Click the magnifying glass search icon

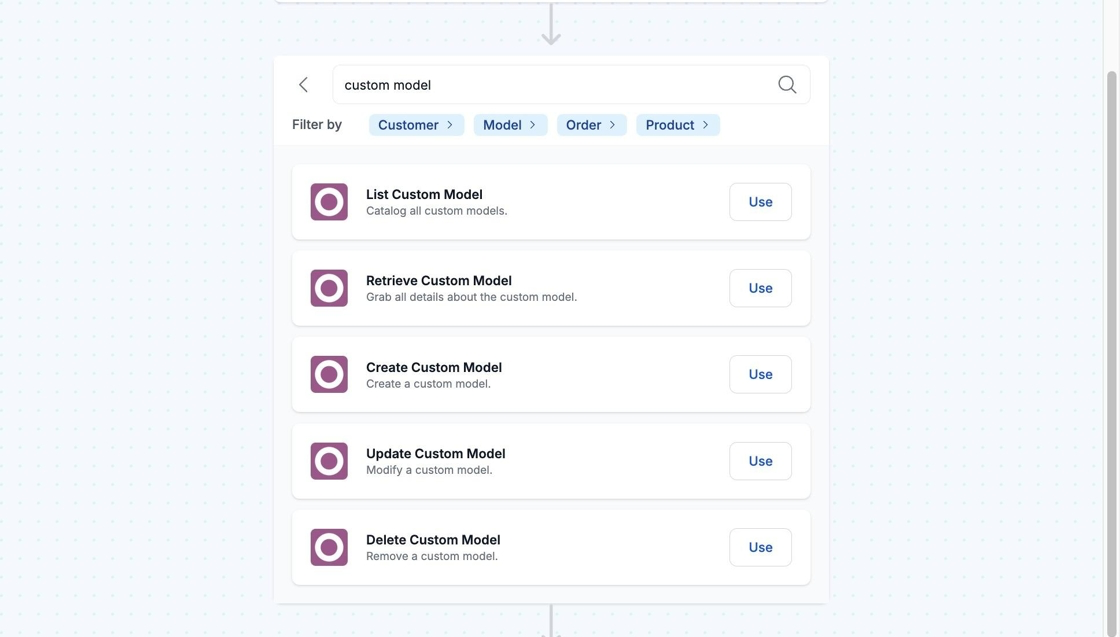[787, 85]
